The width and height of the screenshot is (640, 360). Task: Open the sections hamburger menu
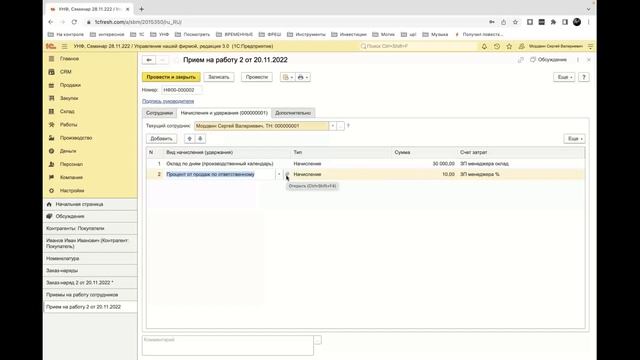64,47
